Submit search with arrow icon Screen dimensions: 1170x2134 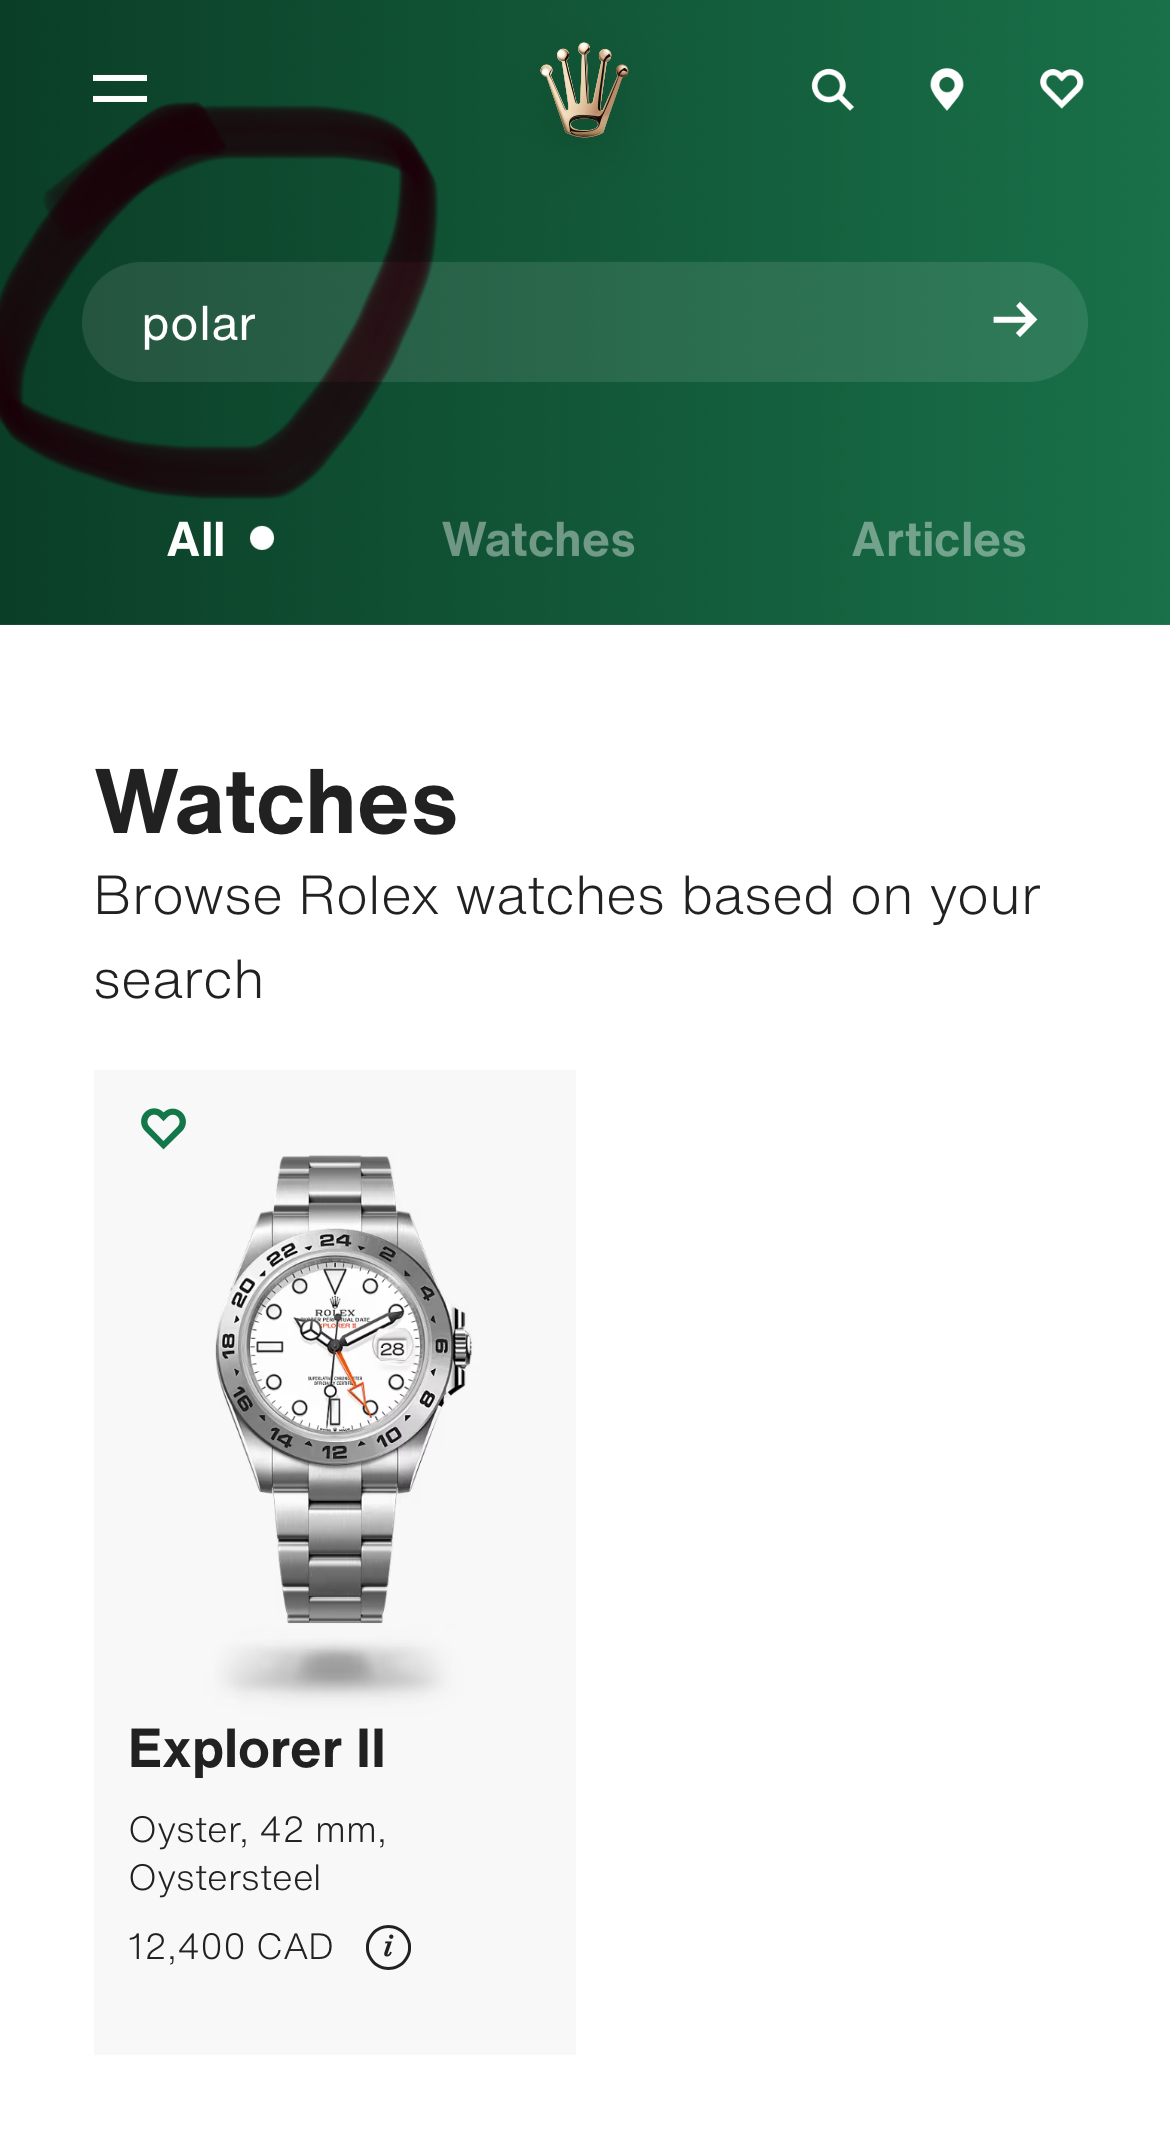(1015, 320)
